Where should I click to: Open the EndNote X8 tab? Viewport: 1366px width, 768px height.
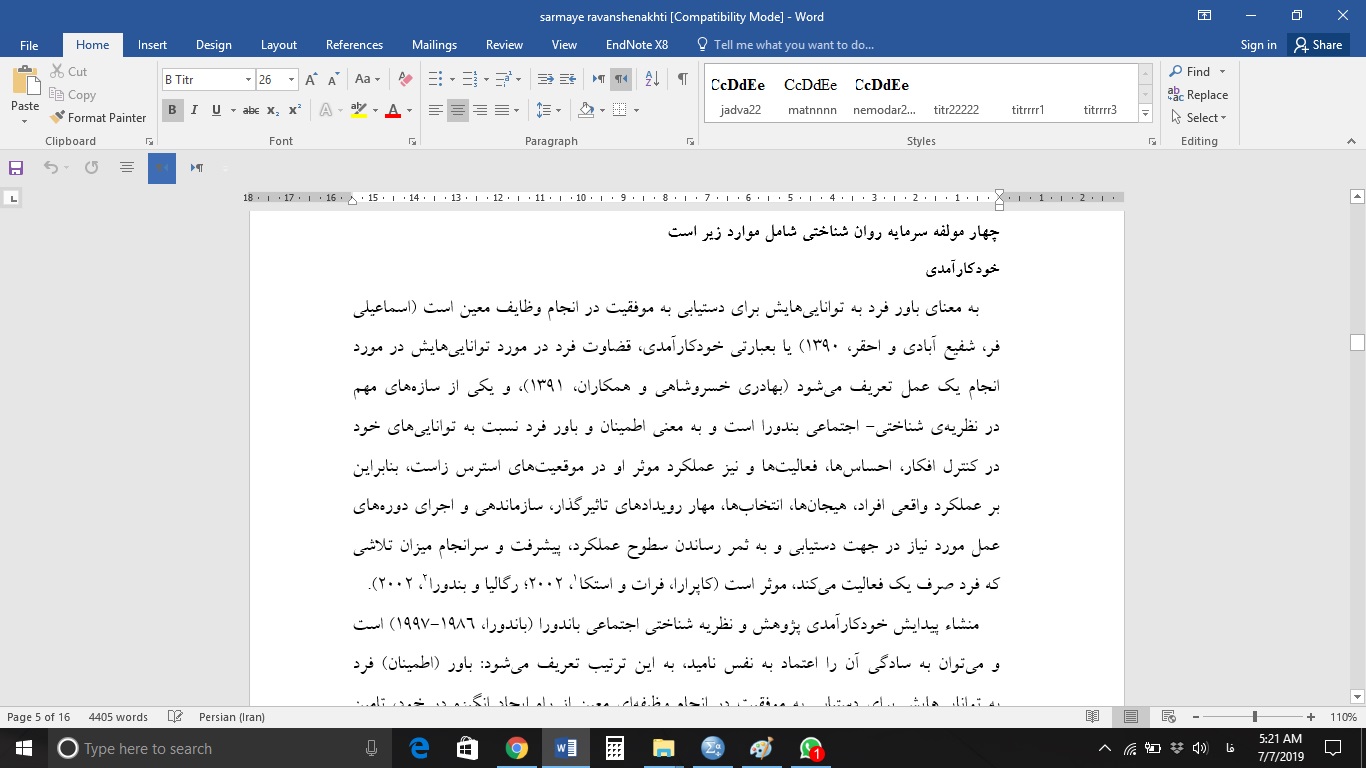[637, 44]
